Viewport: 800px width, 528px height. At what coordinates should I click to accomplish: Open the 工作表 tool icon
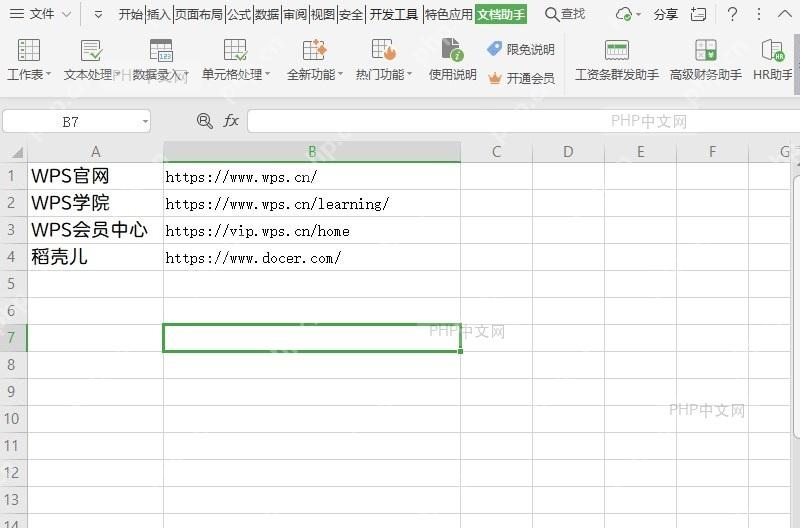click(x=29, y=51)
